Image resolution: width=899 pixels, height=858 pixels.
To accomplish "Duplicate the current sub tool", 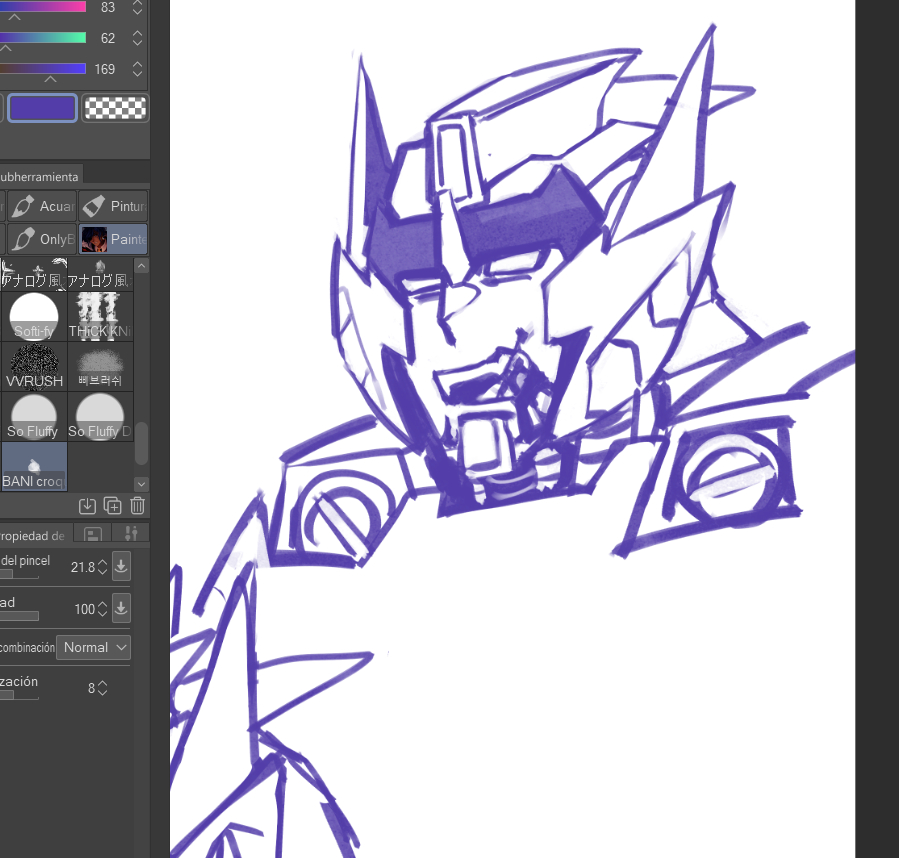I will 113,506.
